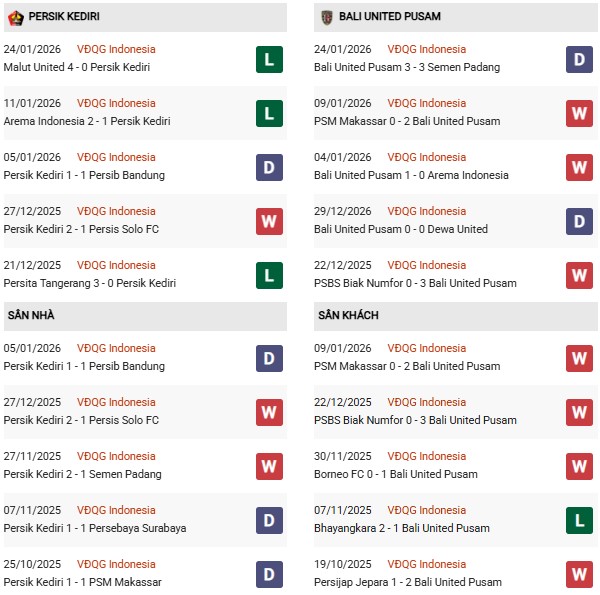Viewport: 600px width, 595px height.
Task: Click the L badge for Persita Tangerang match
Action: coord(269,275)
